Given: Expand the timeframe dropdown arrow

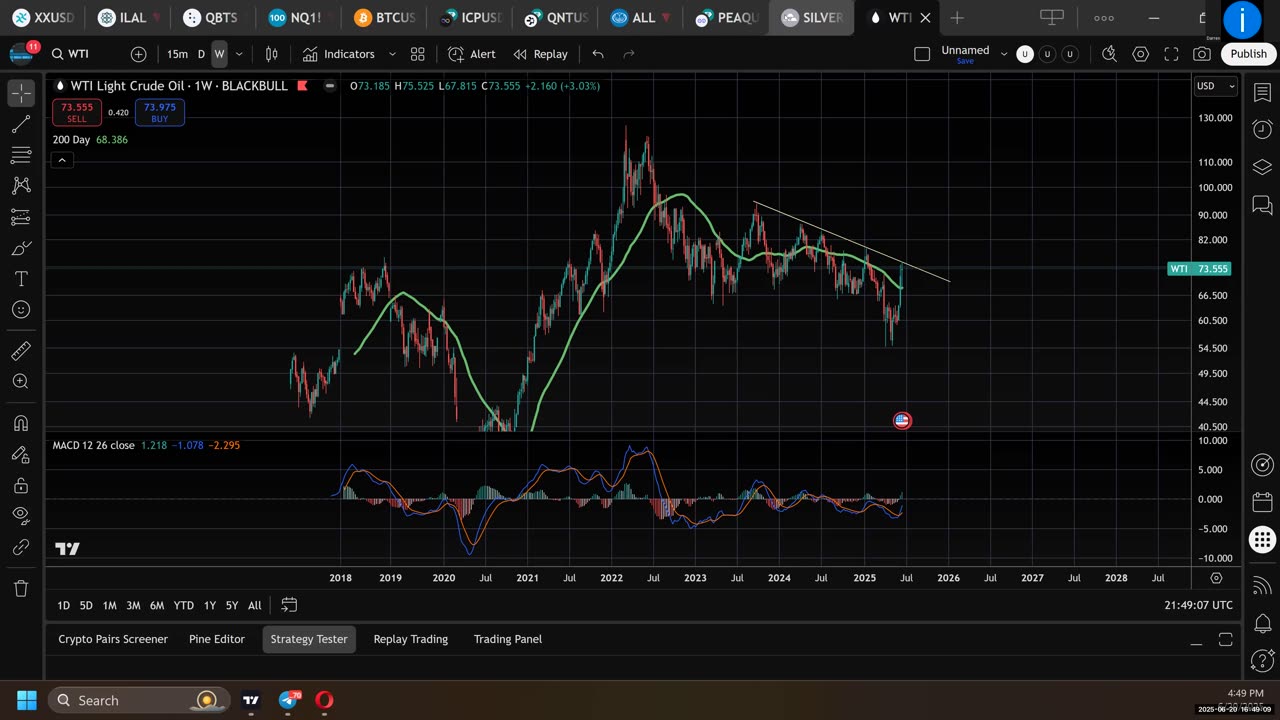Looking at the screenshot, I should [x=239, y=54].
